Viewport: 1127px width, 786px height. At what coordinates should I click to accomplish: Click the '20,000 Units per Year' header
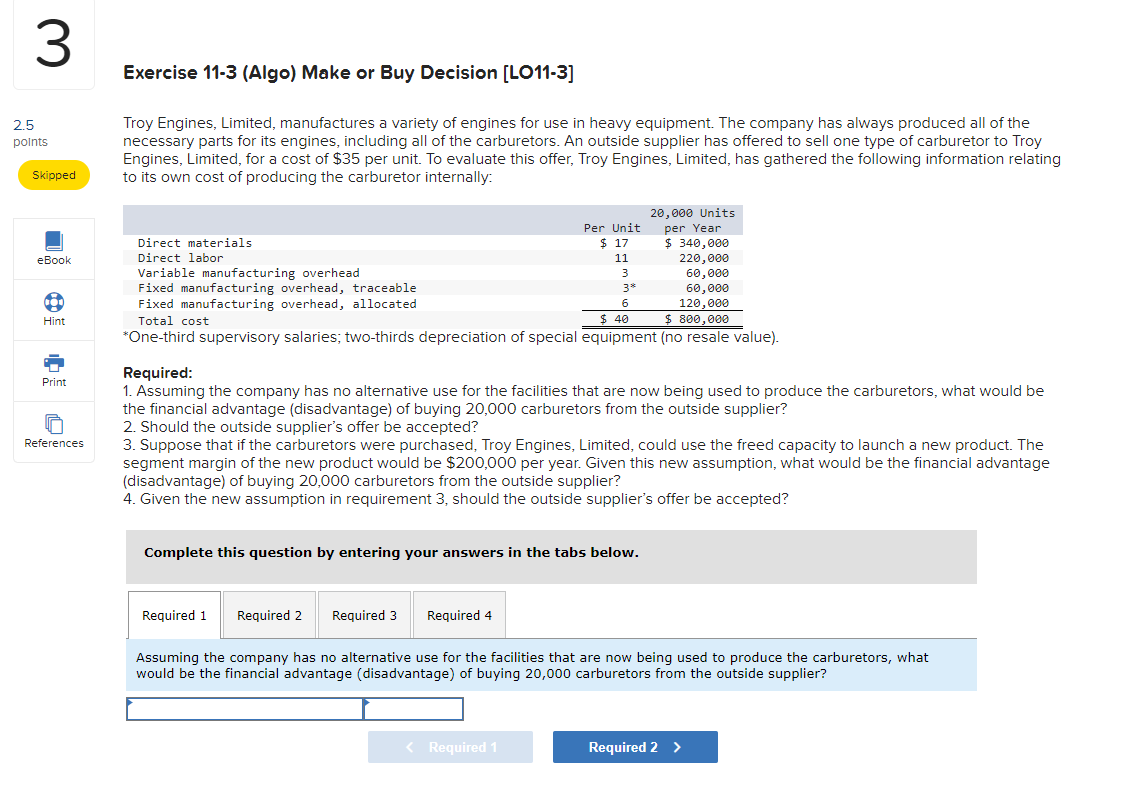click(692, 221)
